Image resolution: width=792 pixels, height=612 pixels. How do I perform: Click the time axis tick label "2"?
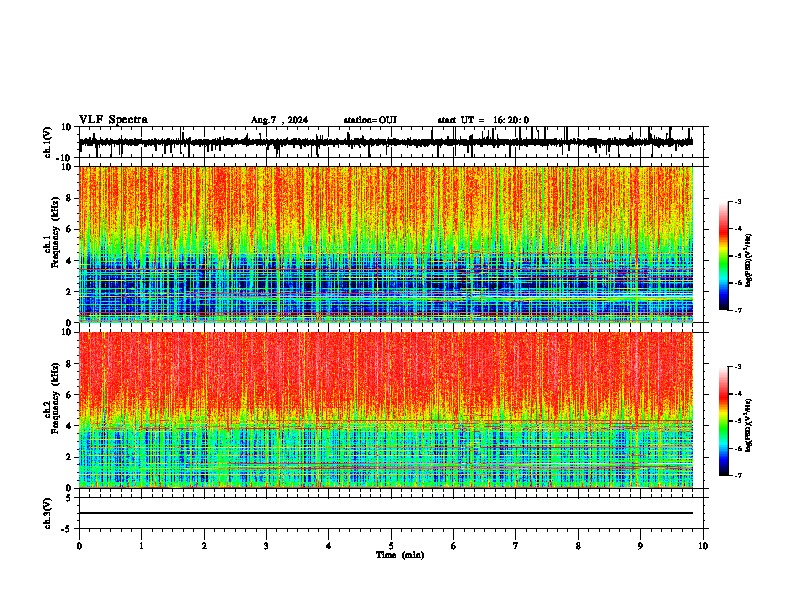pos(204,546)
